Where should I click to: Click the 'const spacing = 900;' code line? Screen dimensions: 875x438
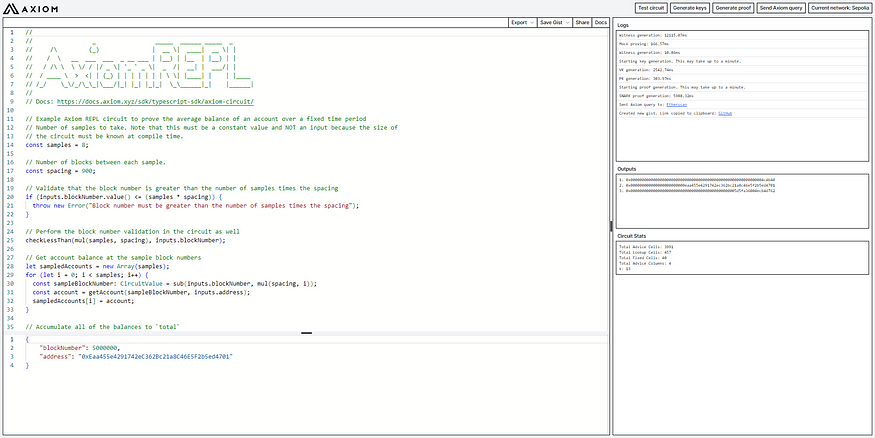pos(60,171)
